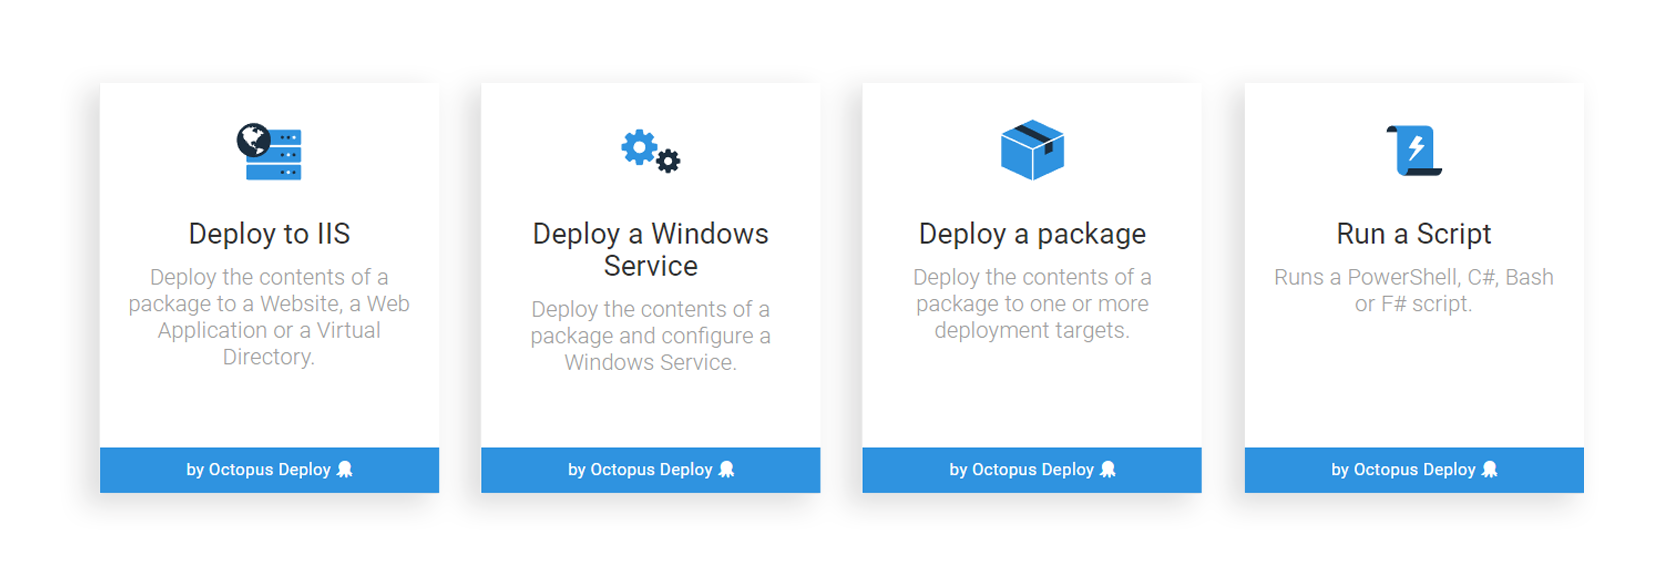Click the octopus icon on the Deploy to IIS card
Image resolution: width=1667 pixels, height=577 pixels.
tap(345, 469)
